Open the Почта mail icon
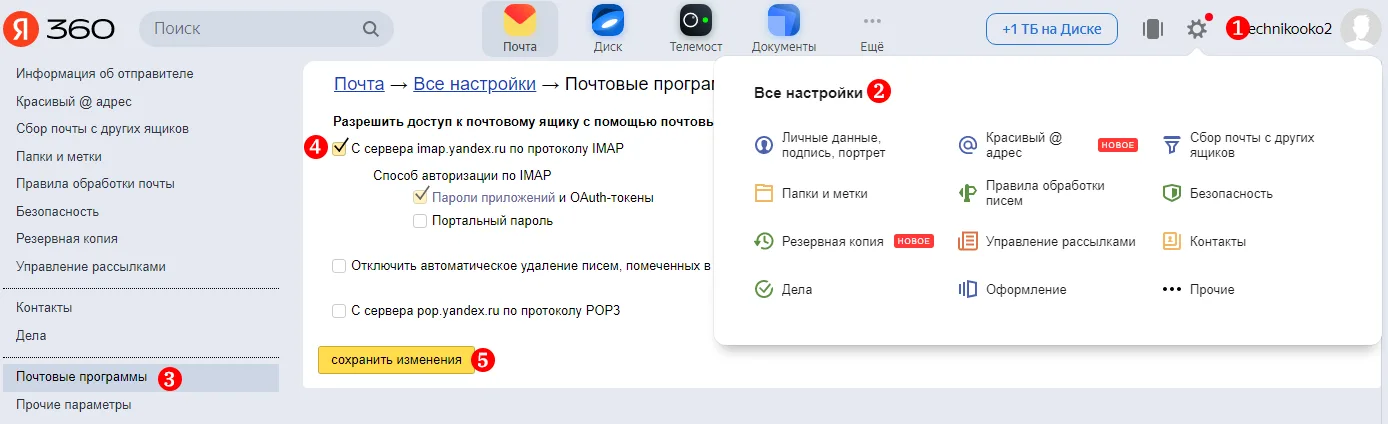Image resolution: width=1388 pixels, height=424 pixels. click(x=519, y=22)
